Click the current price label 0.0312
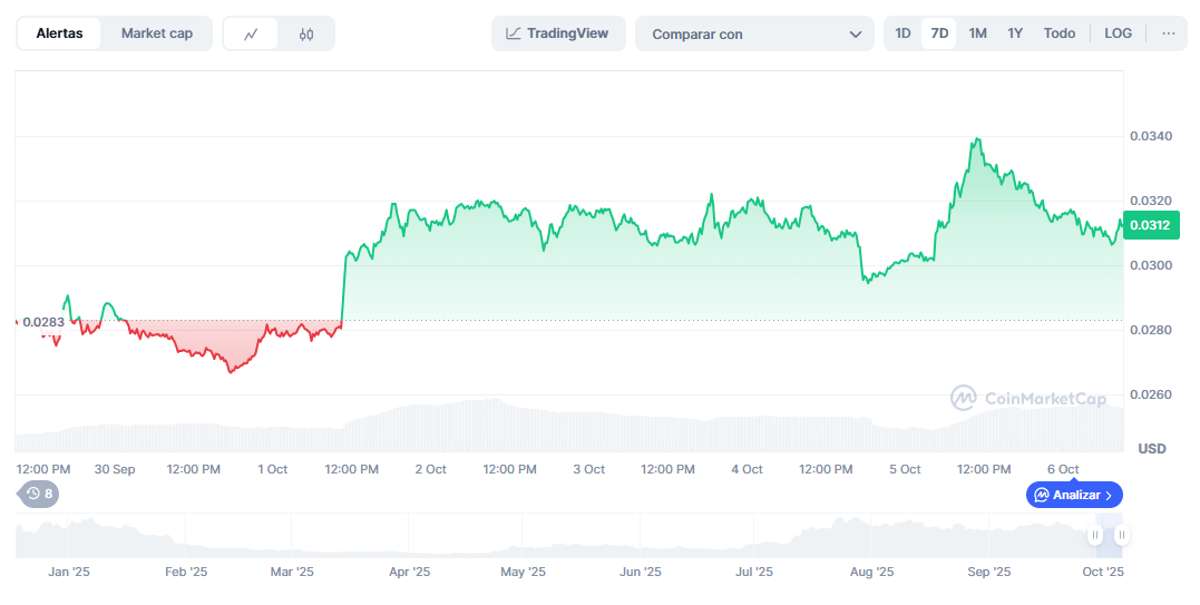 pyautogui.click(x=1151, y=226)
